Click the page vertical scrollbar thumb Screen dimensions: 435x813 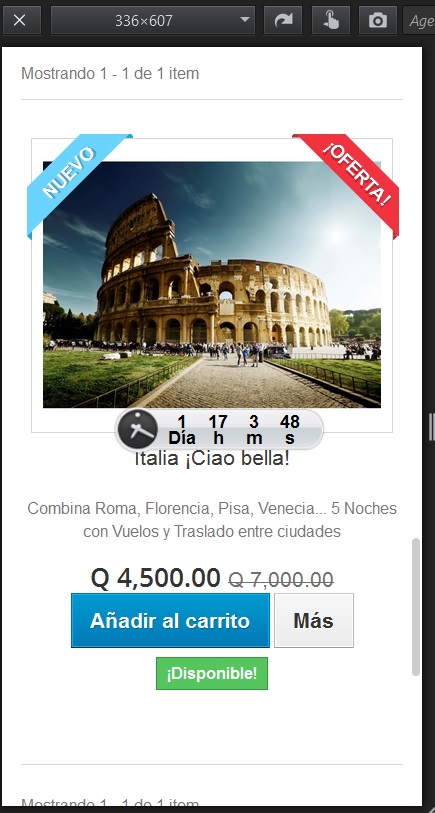coord(416,607)
